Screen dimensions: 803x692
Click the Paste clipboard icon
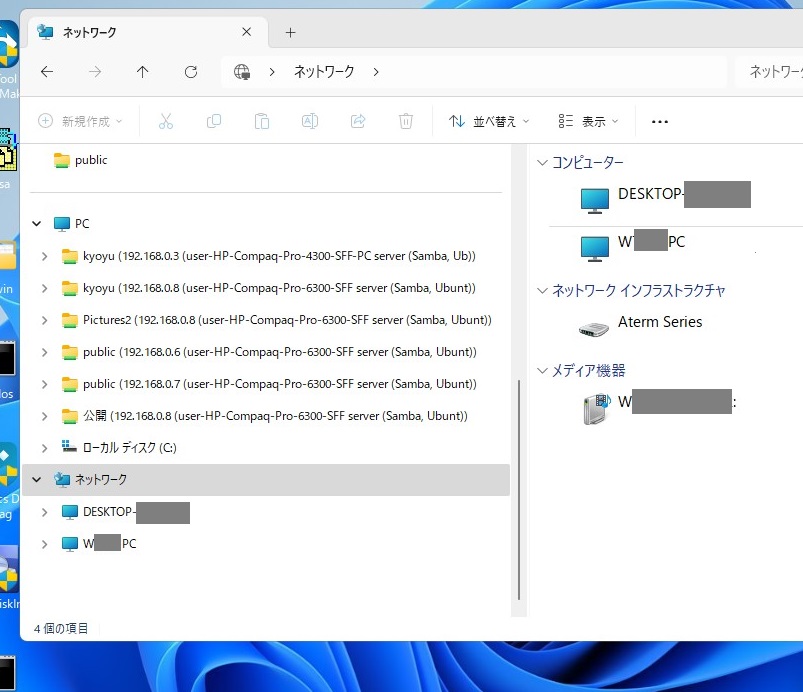262,121
